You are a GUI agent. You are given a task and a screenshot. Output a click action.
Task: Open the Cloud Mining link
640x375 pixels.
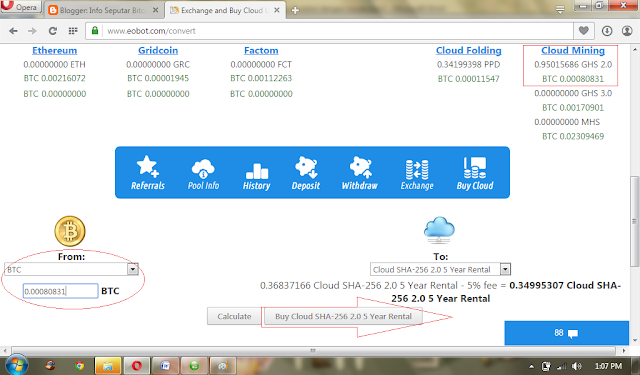click(573, 50)
